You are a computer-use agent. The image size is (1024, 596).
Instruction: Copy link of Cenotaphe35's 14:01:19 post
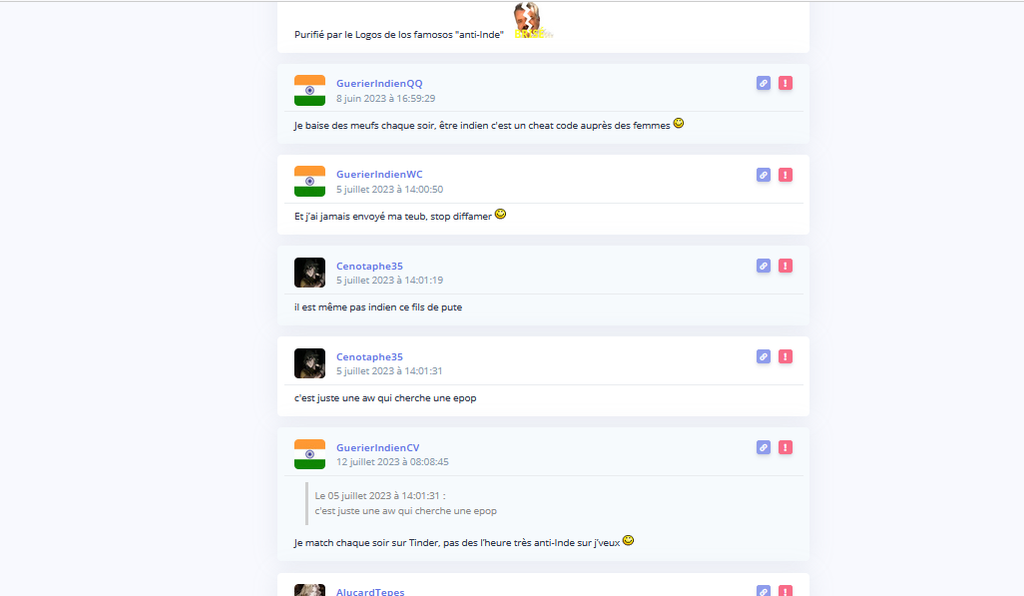tap(763, 266)
